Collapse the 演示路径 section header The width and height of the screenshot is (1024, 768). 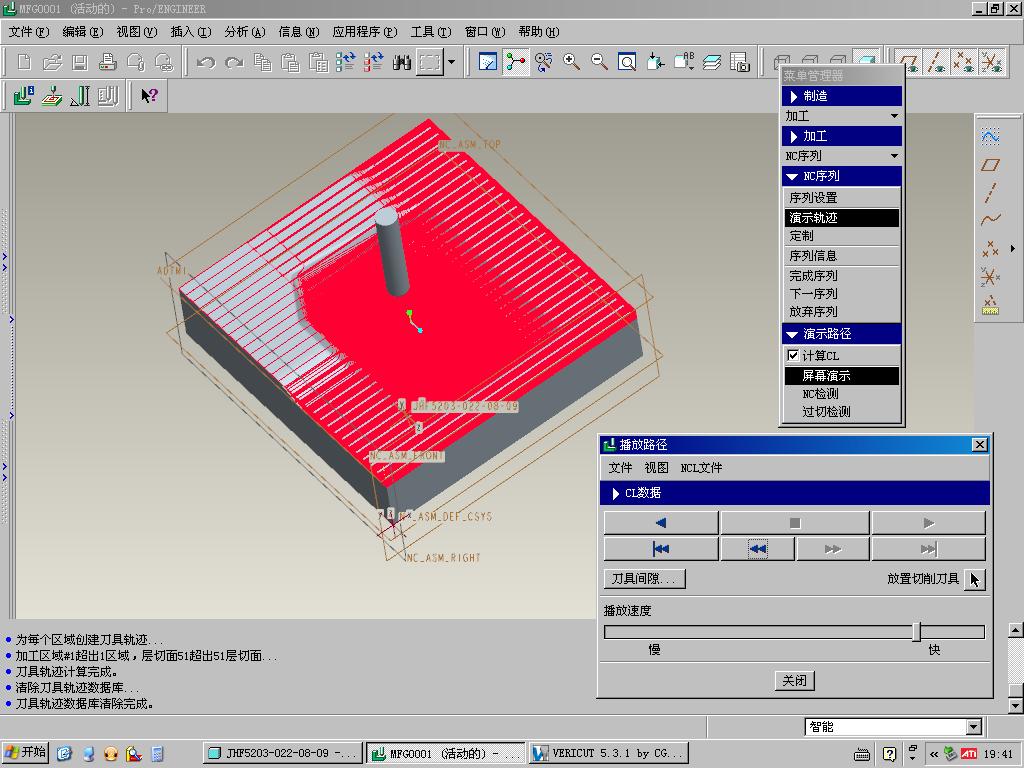coord(841,334)
